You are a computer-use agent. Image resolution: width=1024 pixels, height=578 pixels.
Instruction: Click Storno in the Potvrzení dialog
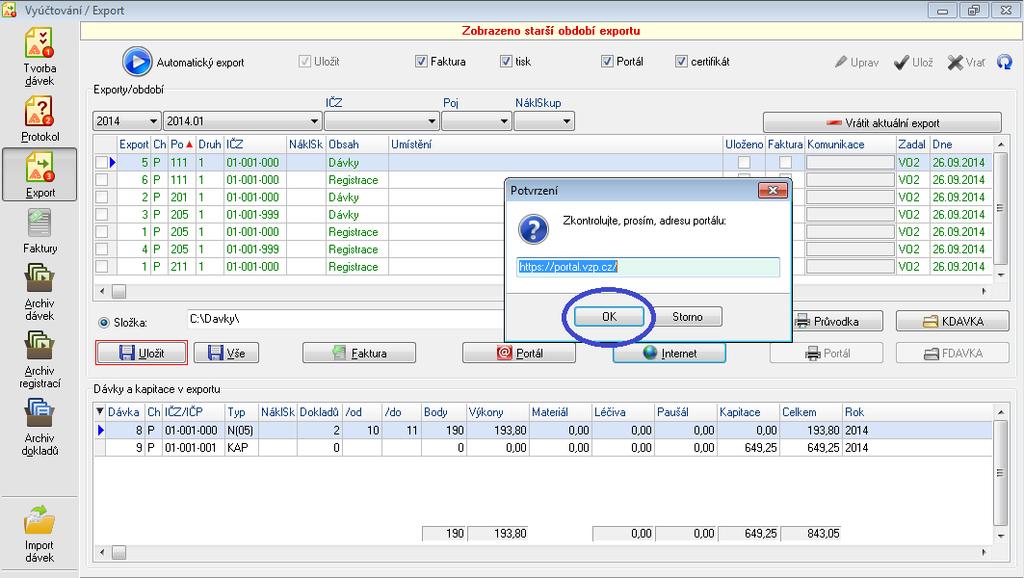(x=687, y=317)
